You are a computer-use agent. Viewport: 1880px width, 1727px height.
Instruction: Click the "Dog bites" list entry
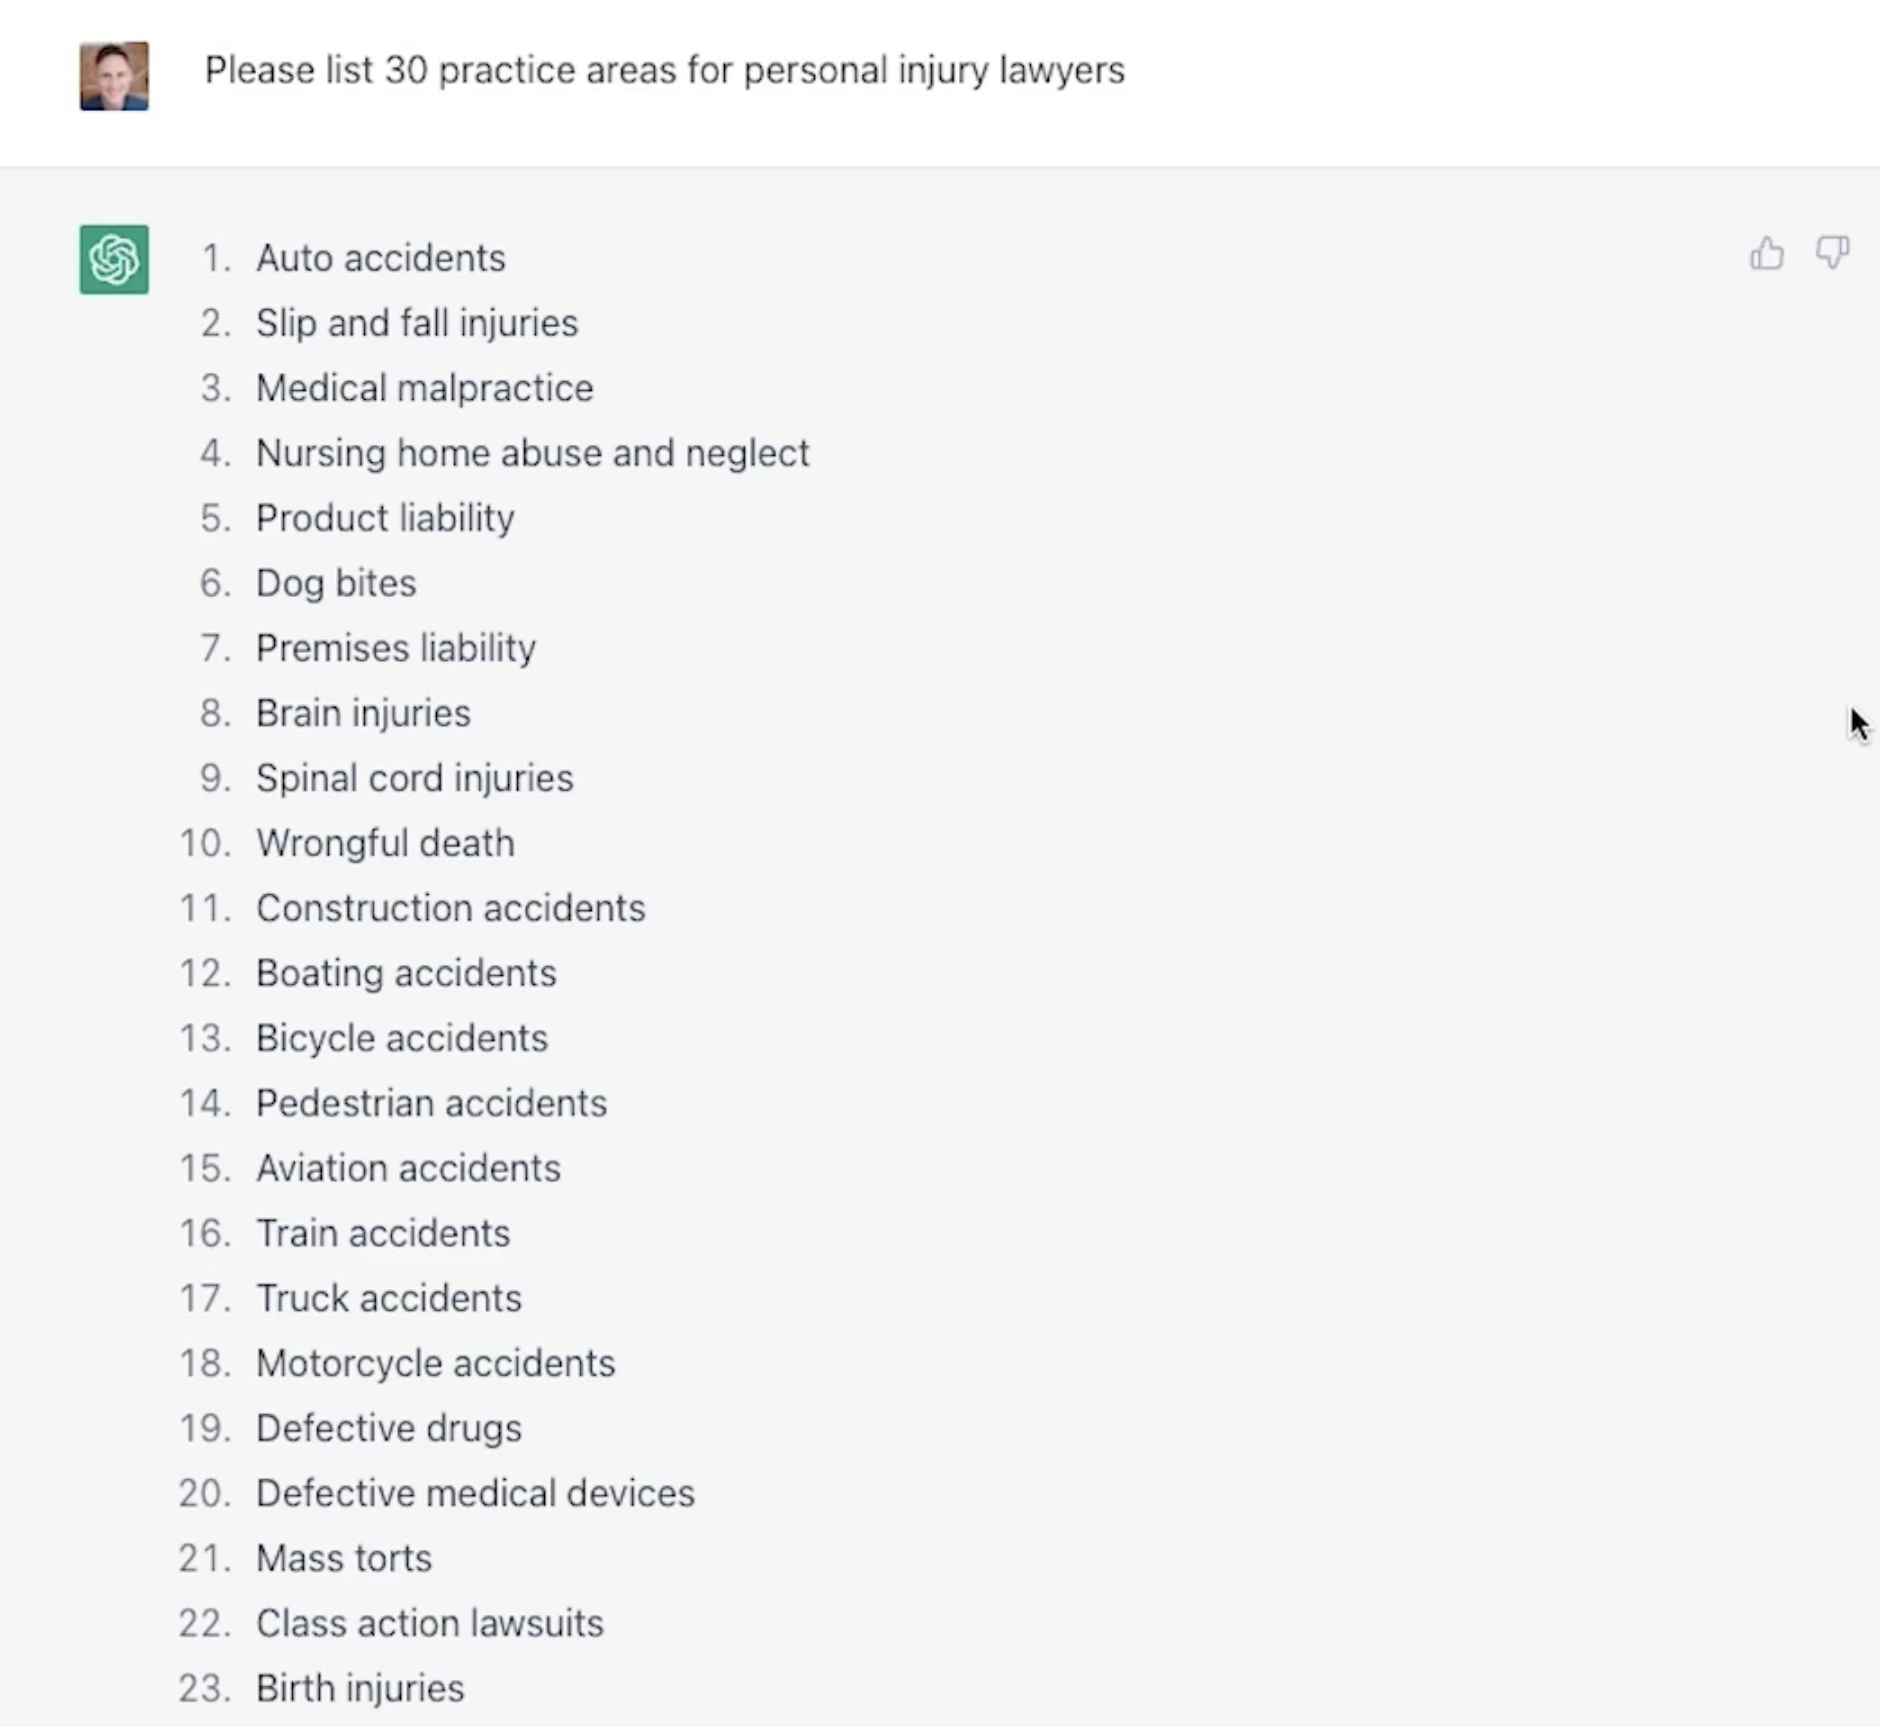[336, 583]
